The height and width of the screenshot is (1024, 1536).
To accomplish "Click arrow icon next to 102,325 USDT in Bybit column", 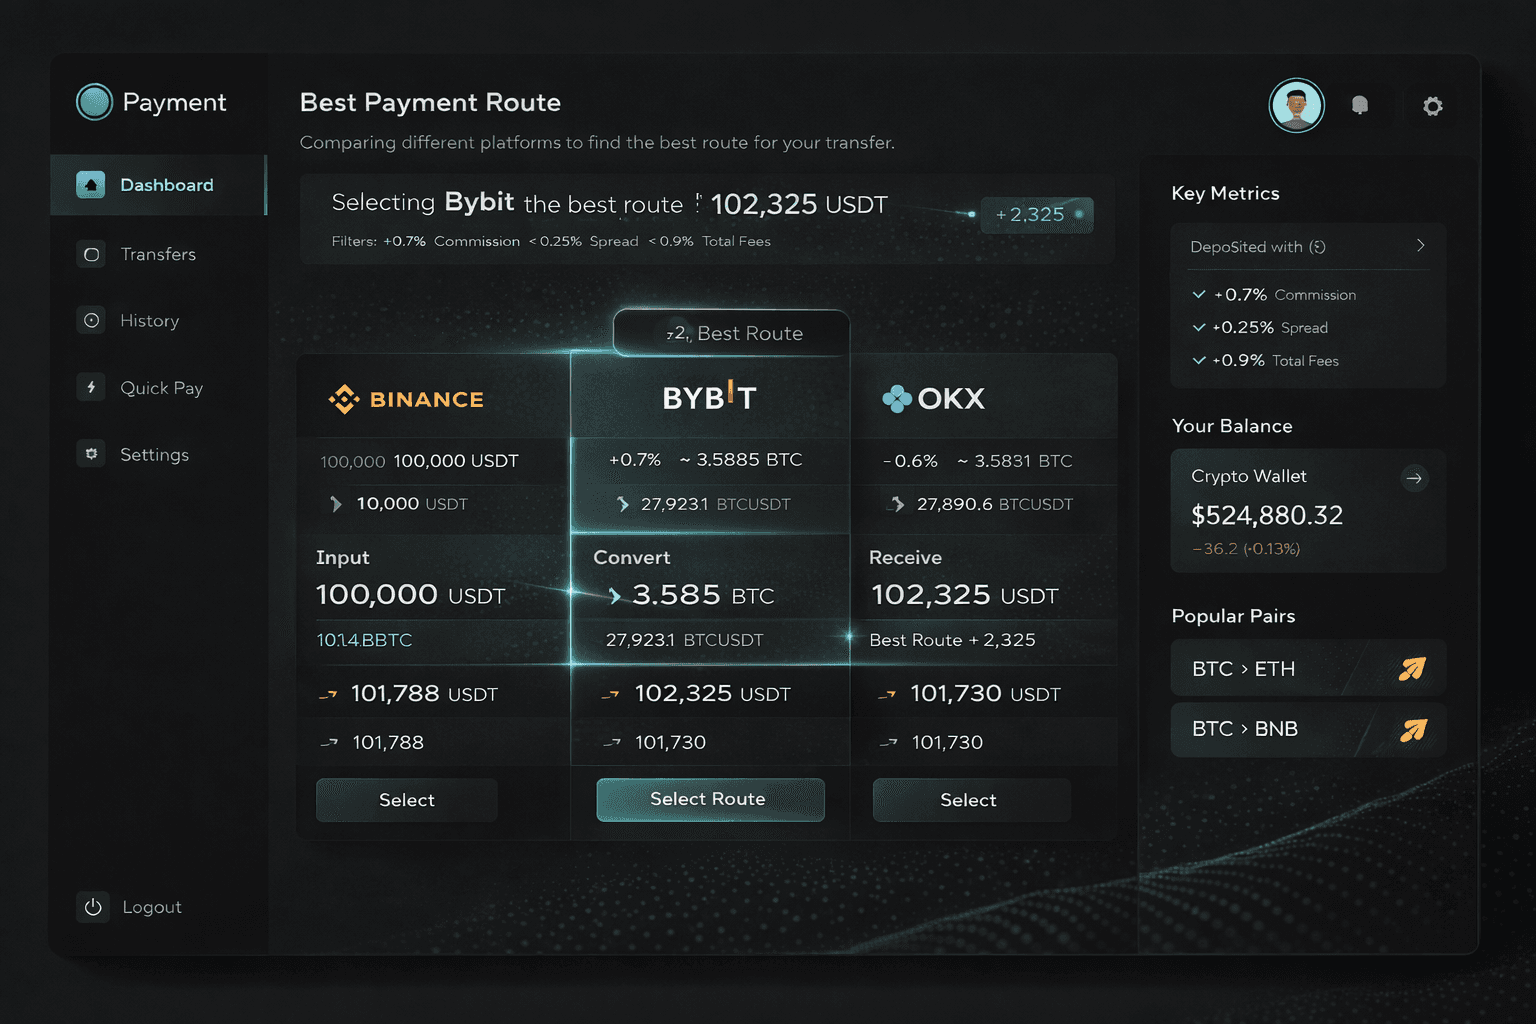I will 611,694.
